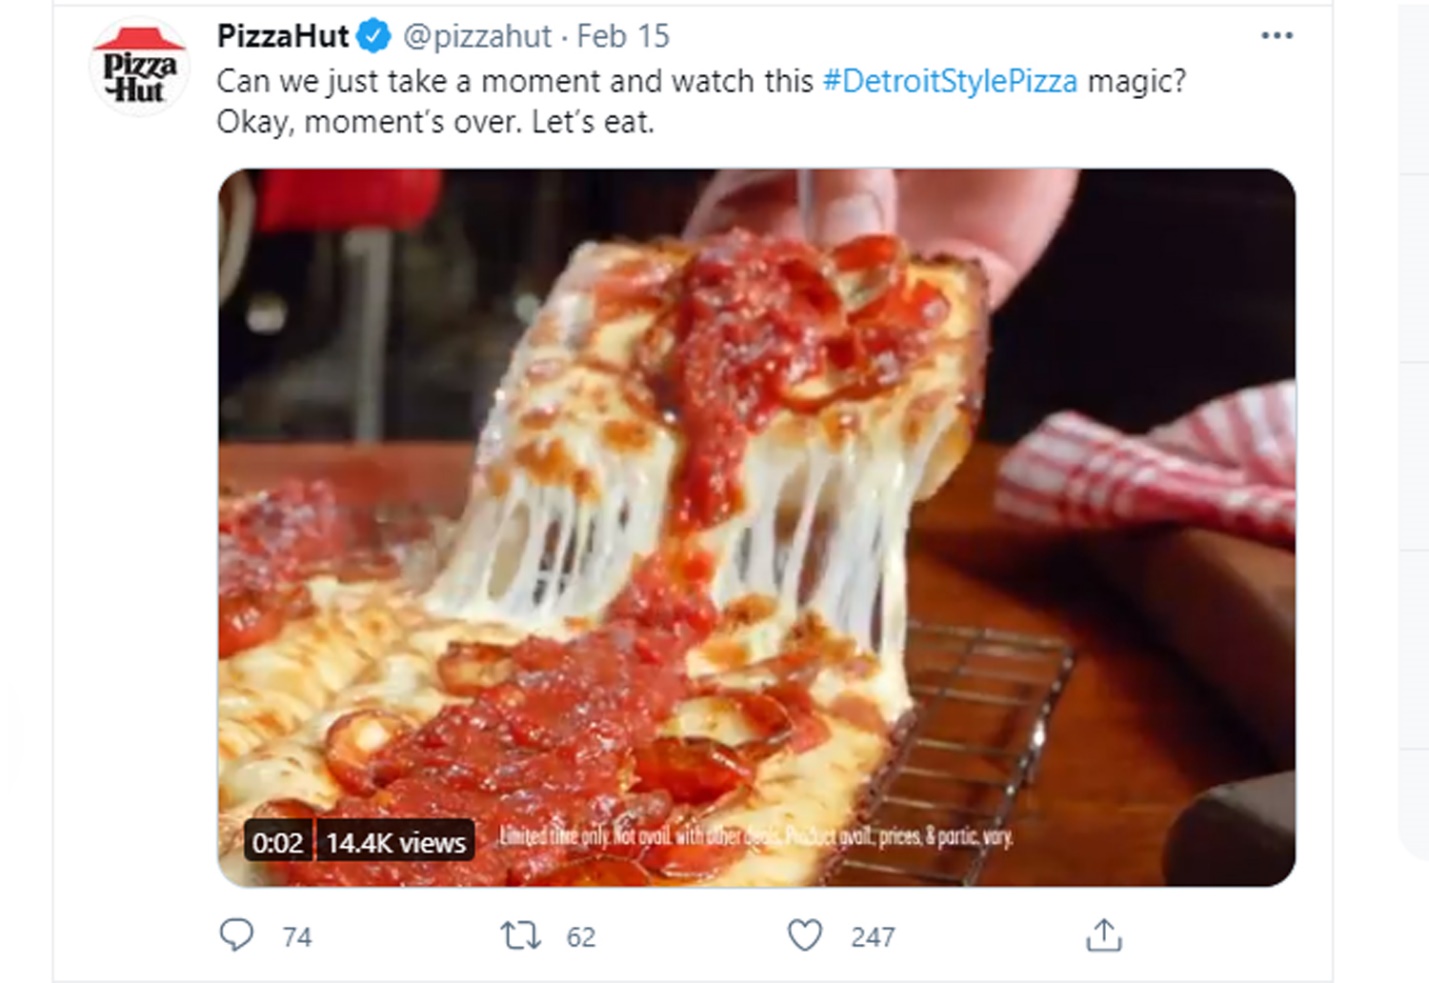Open the tweet options three-dot menu
Screen dimensions: 1429x983
[x=1276, y=33]
